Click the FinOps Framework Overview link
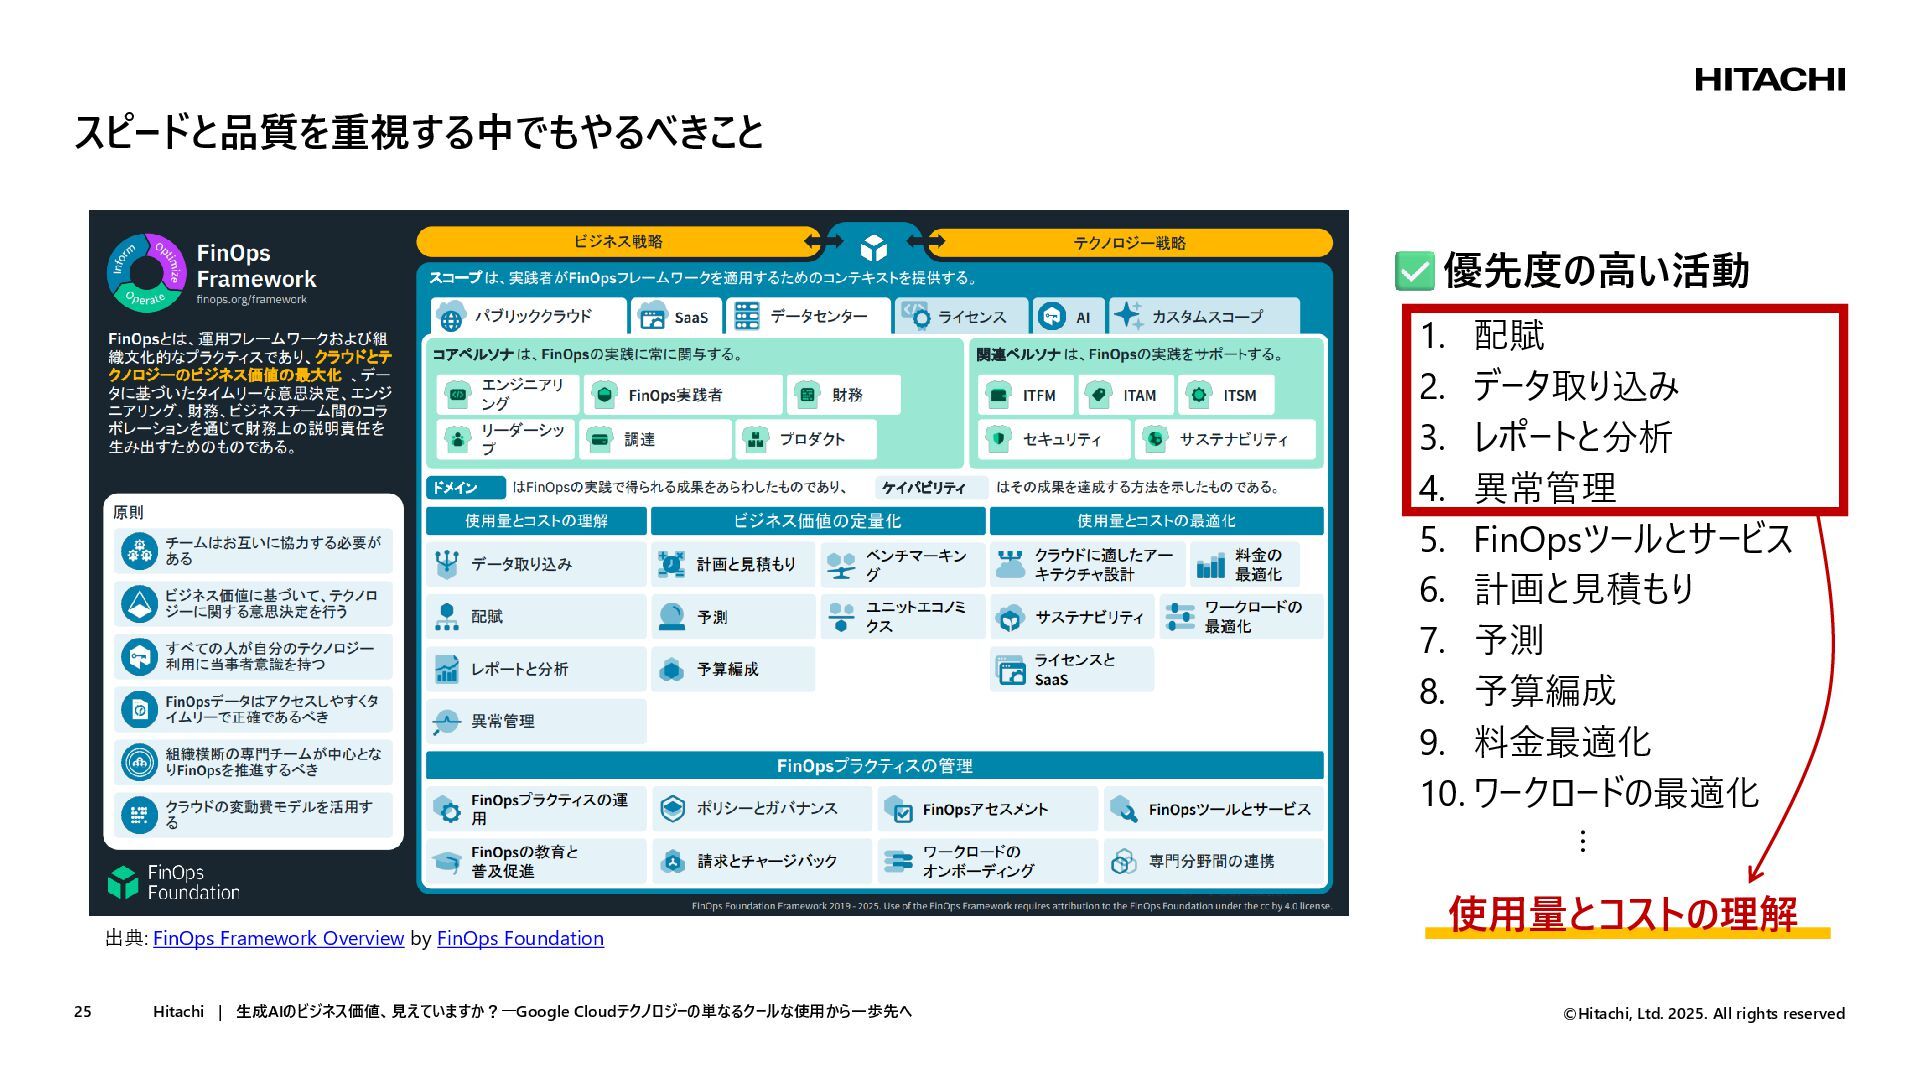The height and width of the screenshot is (1080, 1920). (x=278, y=938)
